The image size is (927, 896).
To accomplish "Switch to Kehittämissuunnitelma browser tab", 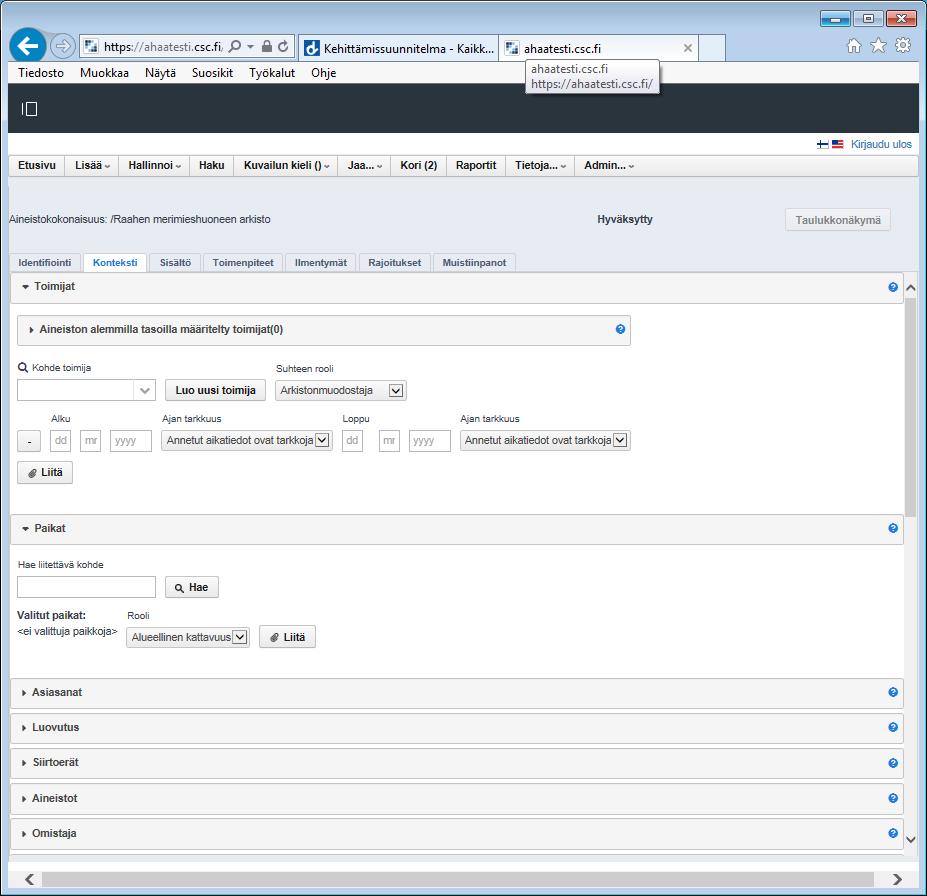I will point(399,48).
